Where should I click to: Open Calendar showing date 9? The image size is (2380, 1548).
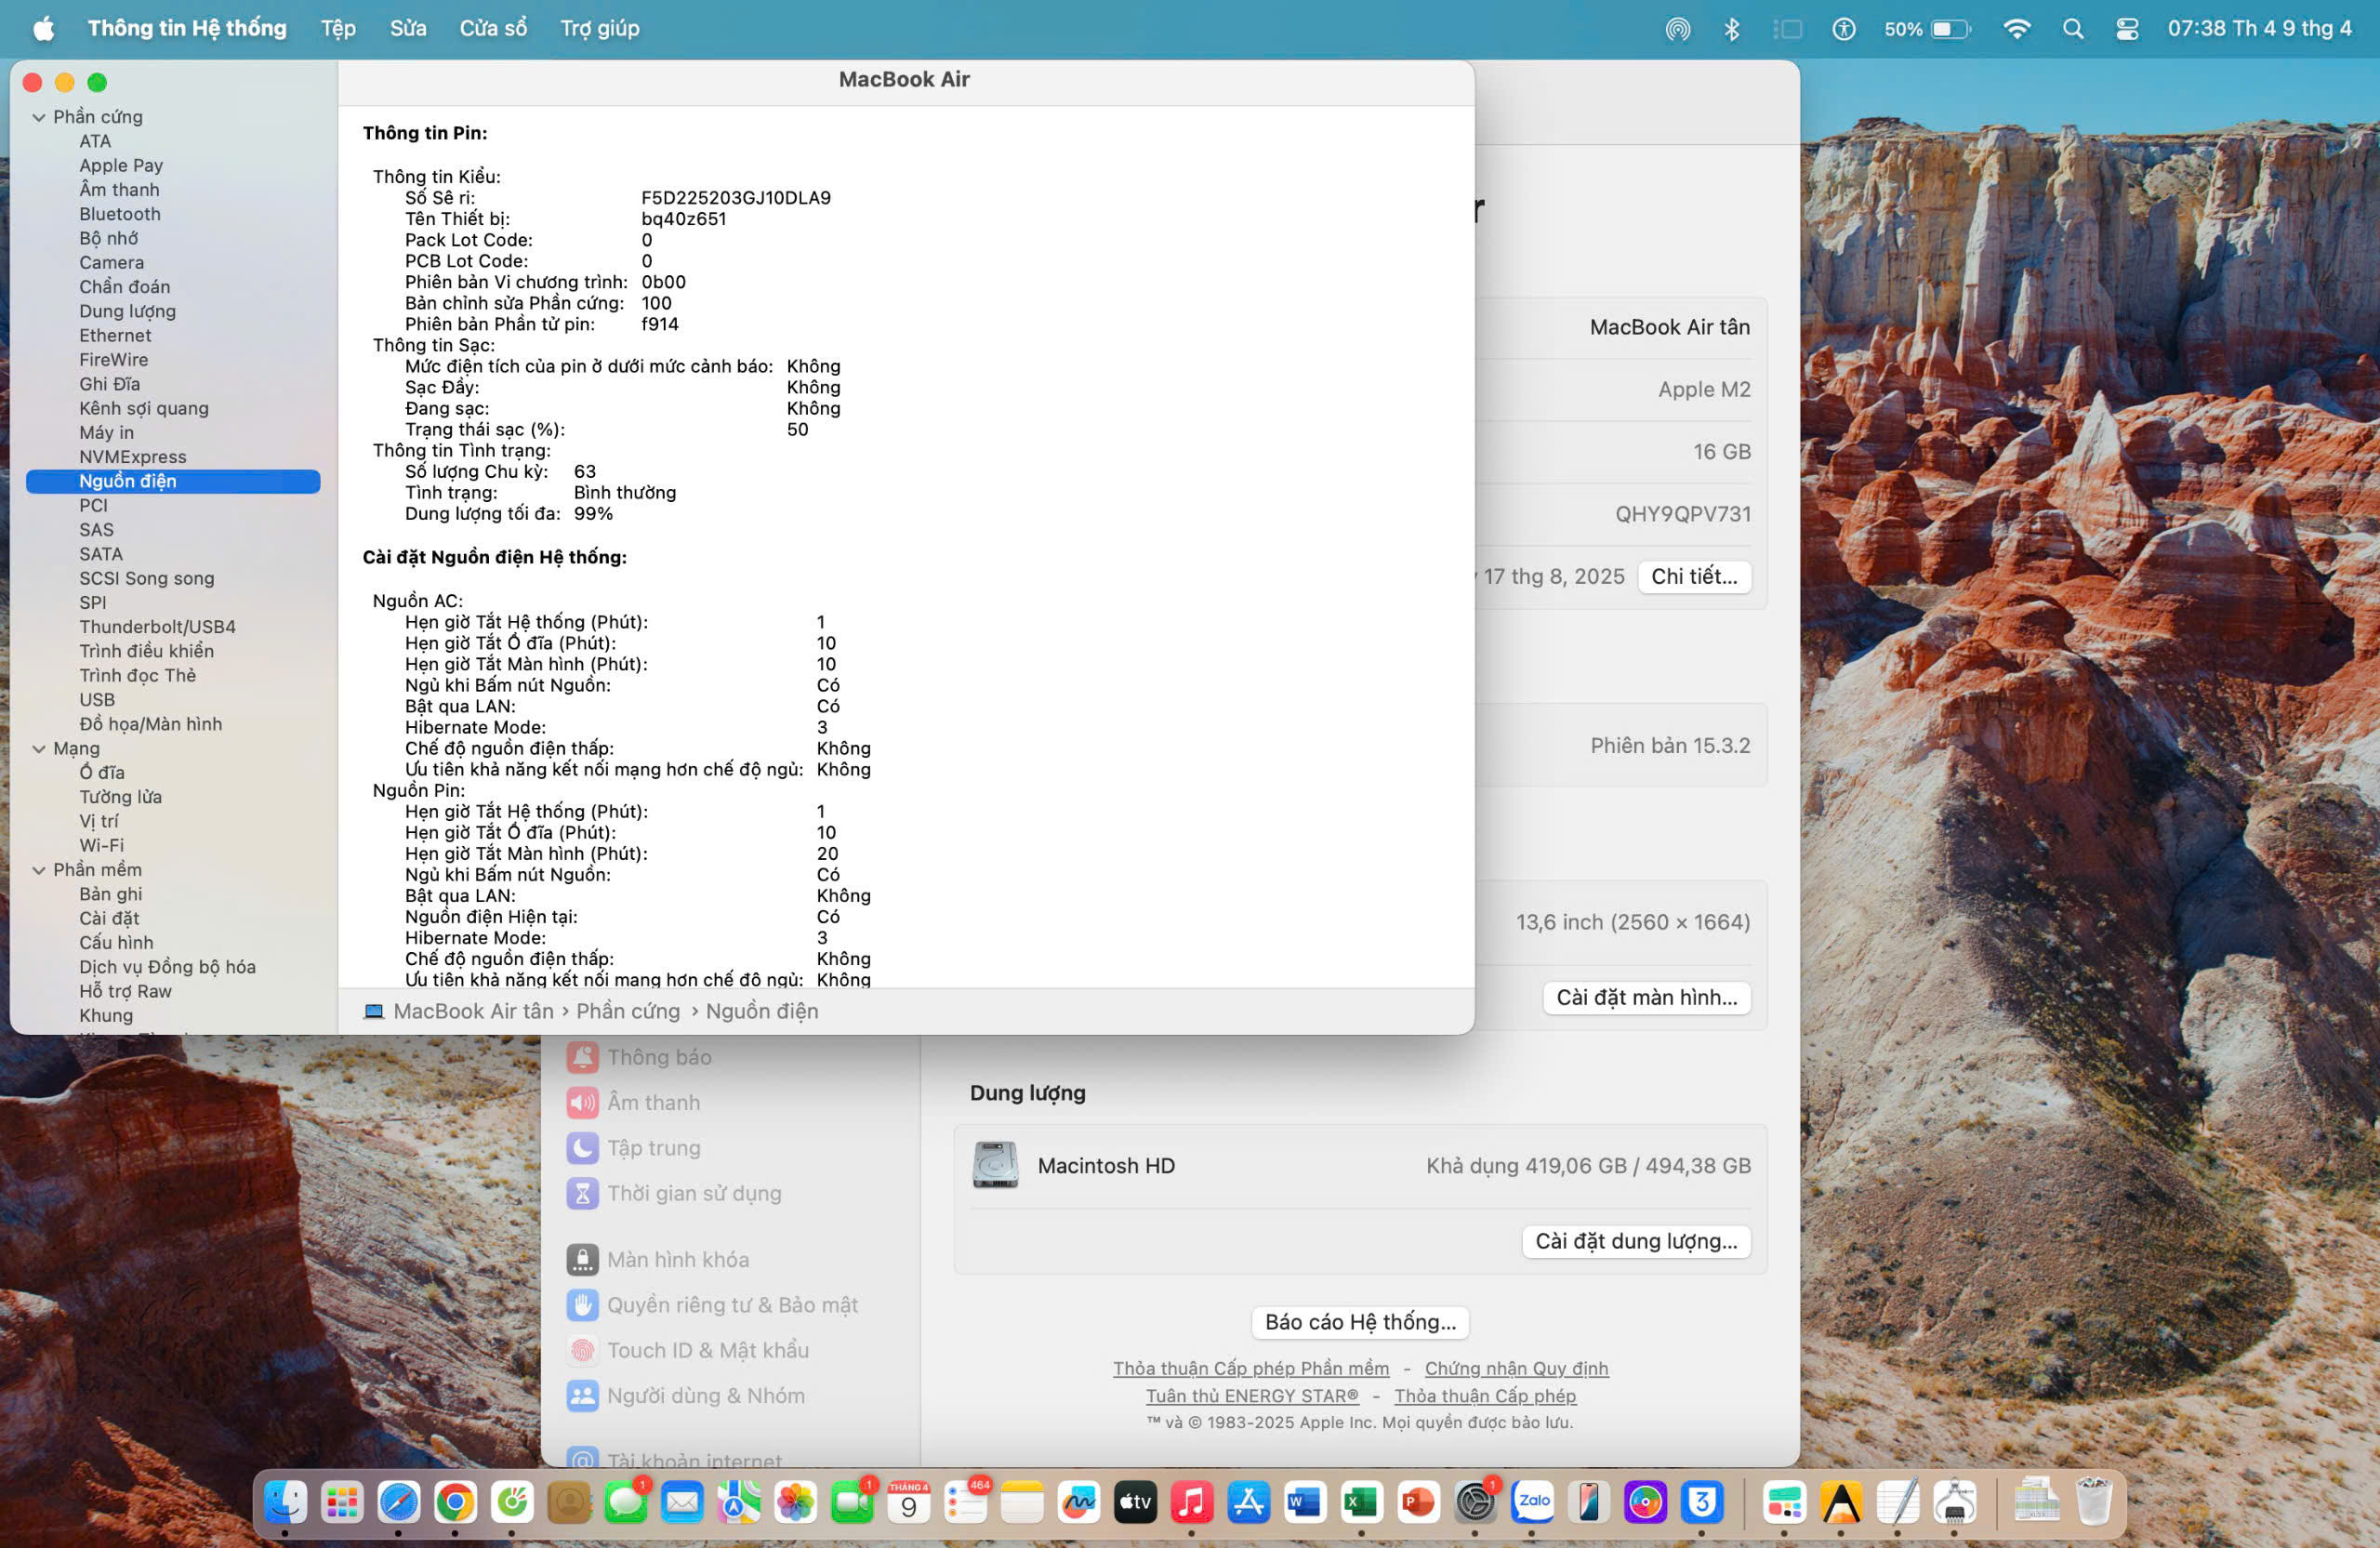tap(909, 1502)
